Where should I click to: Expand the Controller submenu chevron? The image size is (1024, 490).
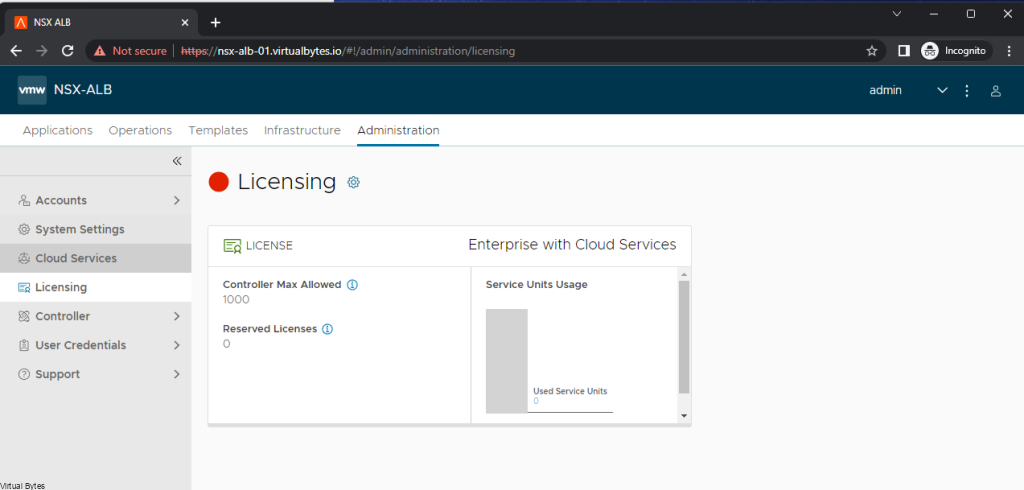[x=177, y=316]
